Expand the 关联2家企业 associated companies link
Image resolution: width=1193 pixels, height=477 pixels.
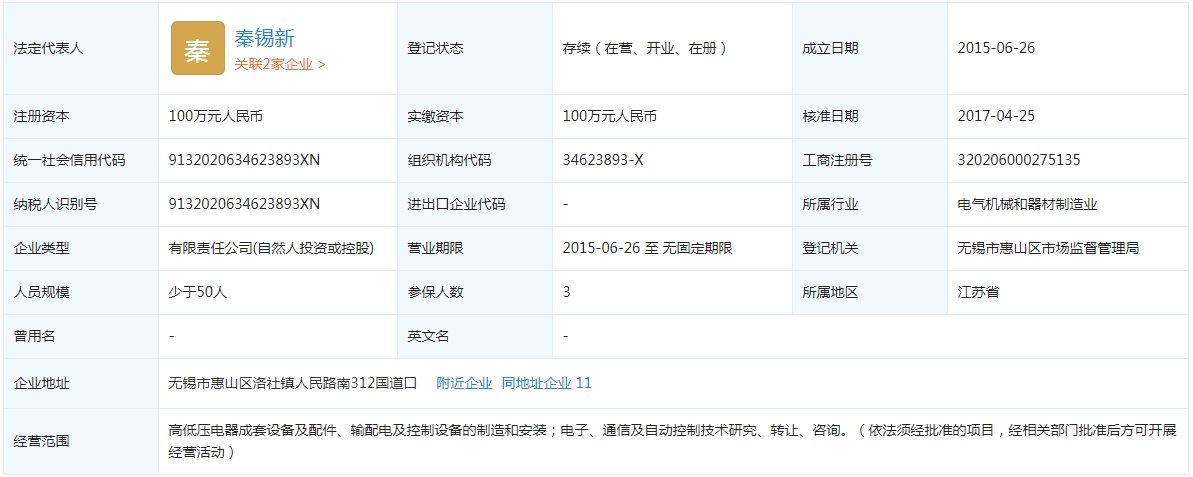click(x=280, y=64)
